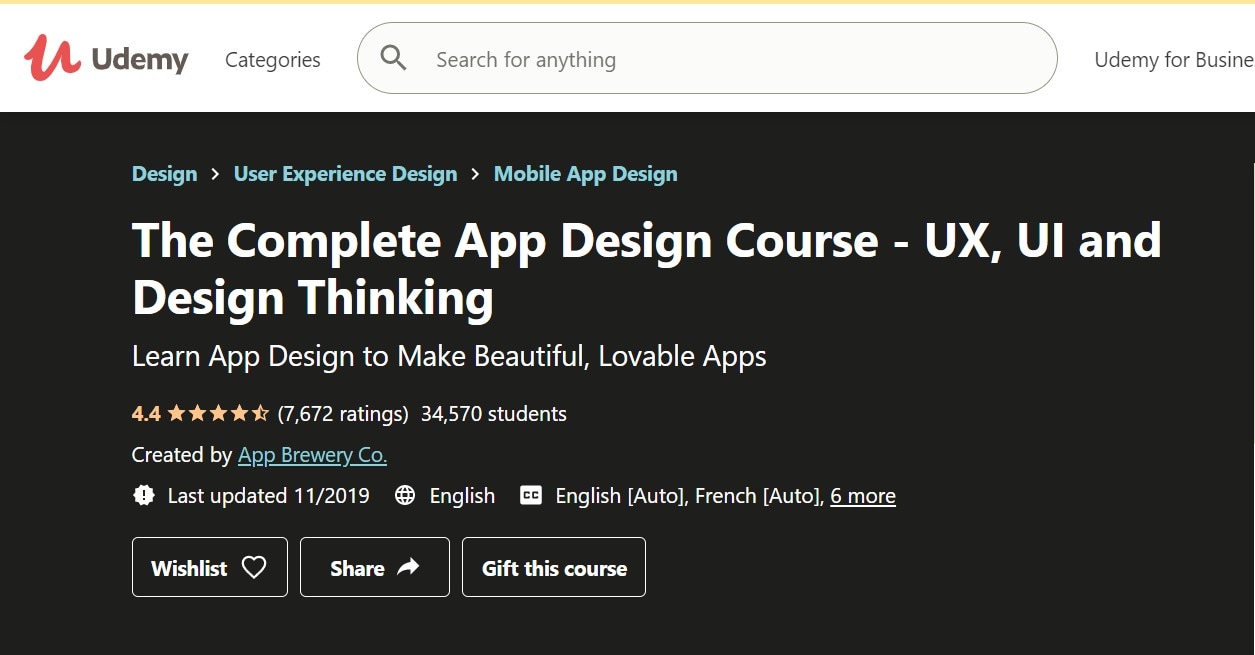This screenshot has width=1255, height=655.
Task: Click the Udemy logo icon
Action: coord(52,58)
